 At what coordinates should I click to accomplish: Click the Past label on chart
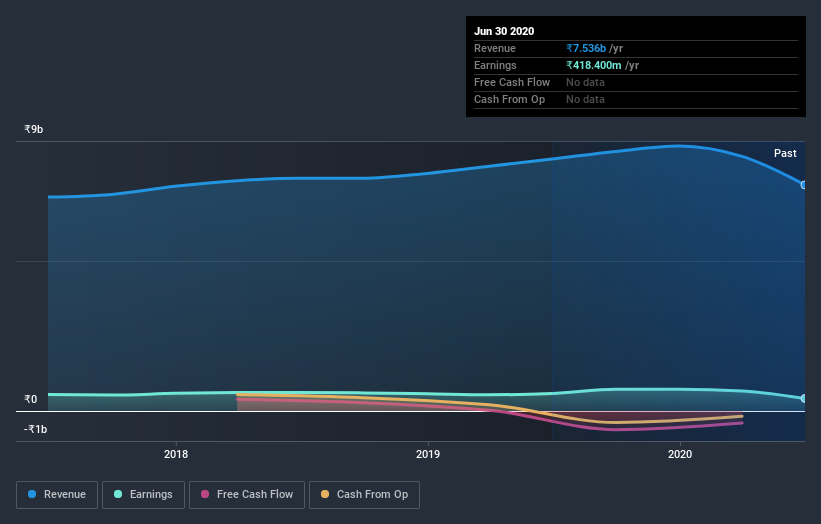coord(785,153)
